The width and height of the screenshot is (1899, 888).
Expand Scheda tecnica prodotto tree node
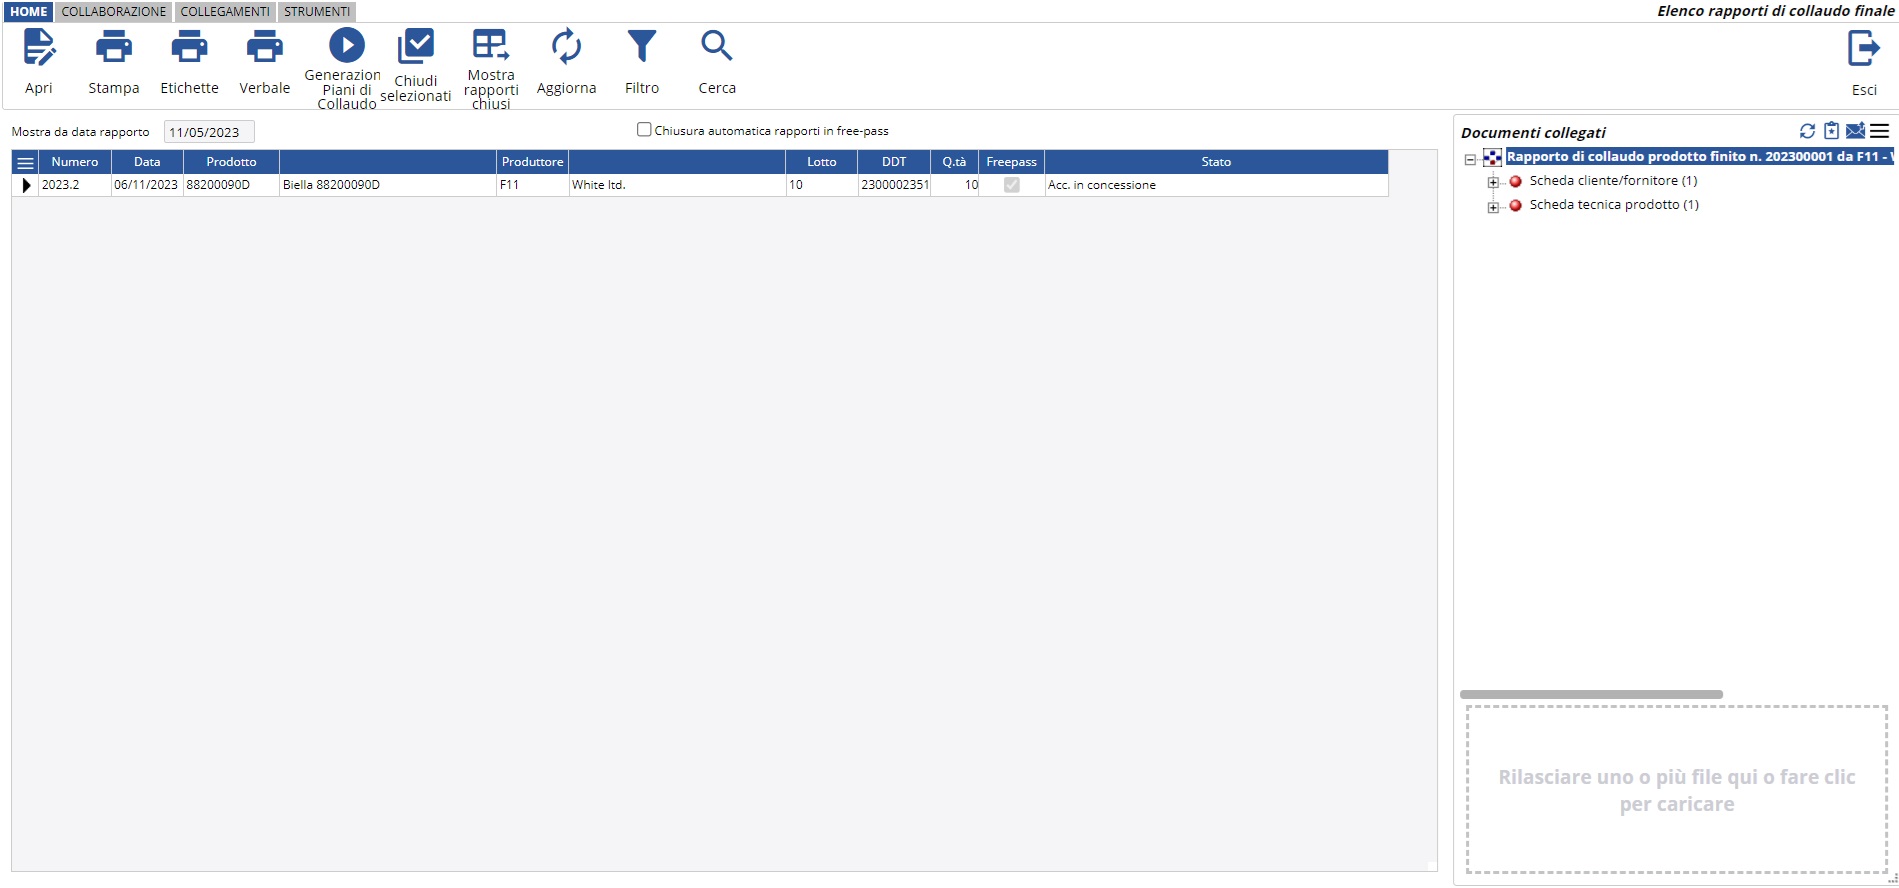(x=1493, y=207)
